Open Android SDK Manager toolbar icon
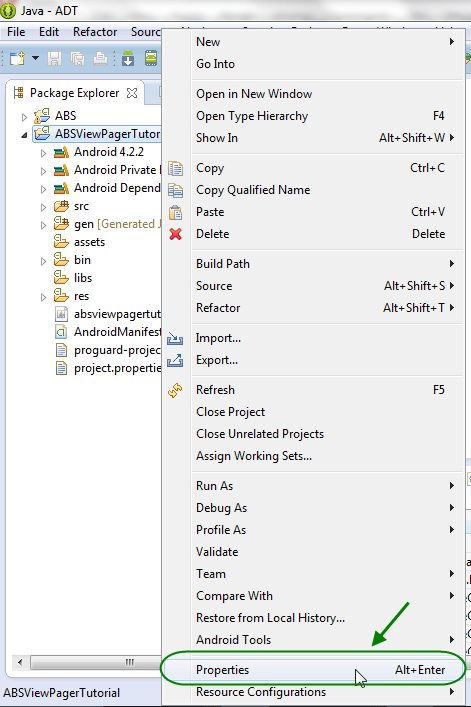The image size is (471, 707). tap(128, 59)
